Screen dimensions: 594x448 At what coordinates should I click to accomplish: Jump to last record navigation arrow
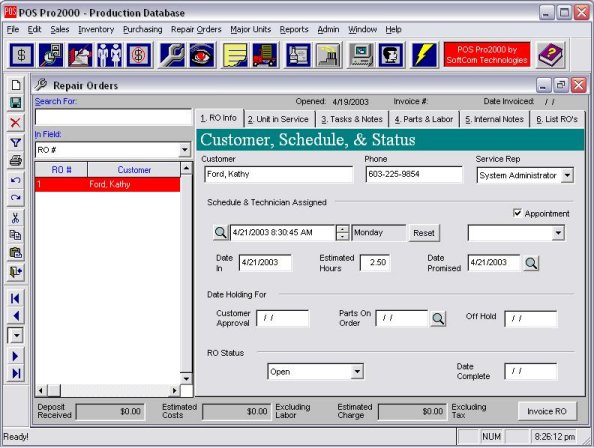[x=16, y=373]
